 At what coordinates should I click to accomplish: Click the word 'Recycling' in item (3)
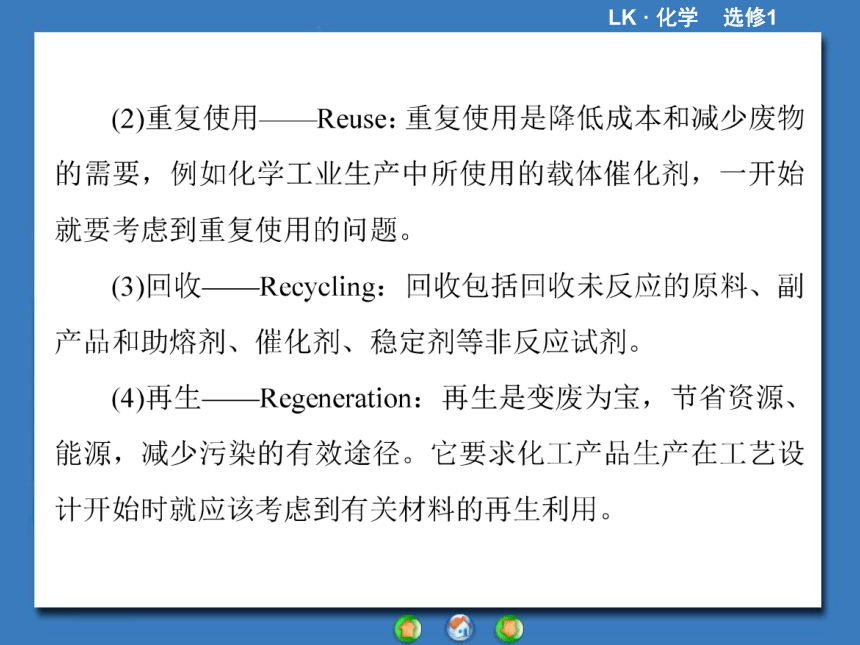click(318, 287)
